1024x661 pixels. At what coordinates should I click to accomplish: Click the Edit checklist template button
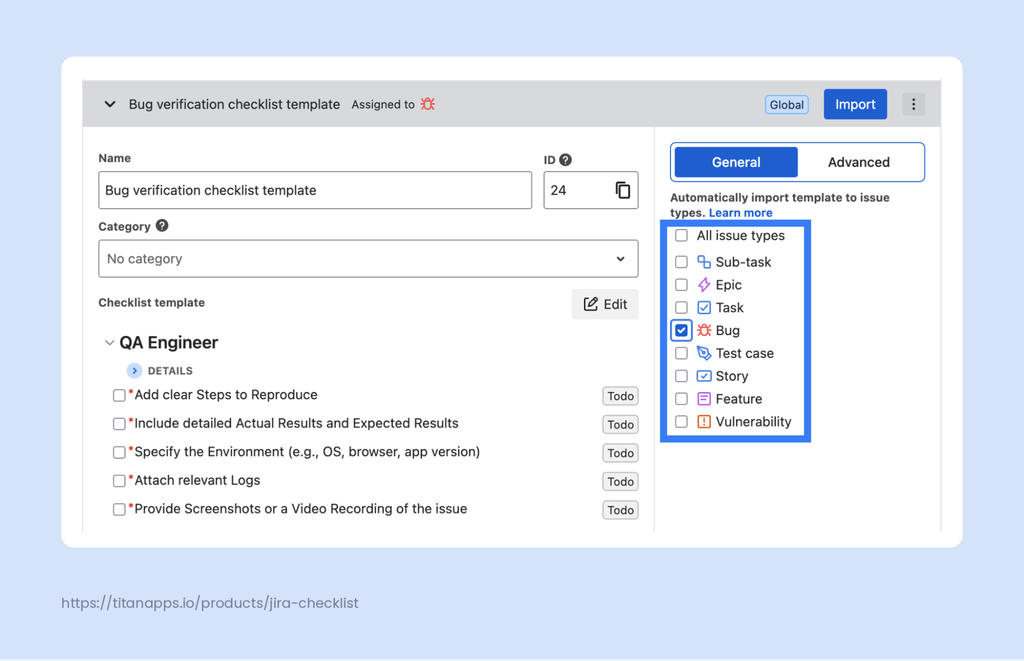point(605,304)
